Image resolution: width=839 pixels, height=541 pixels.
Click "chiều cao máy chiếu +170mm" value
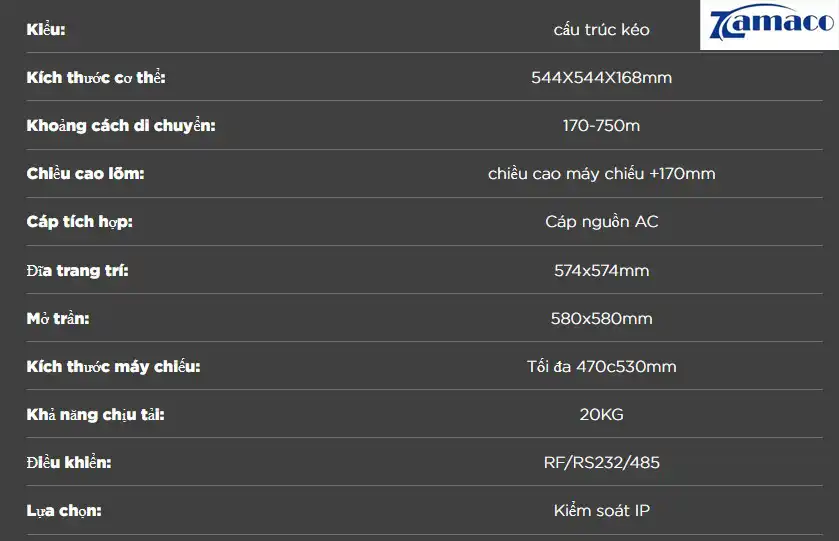pos(601,174)
